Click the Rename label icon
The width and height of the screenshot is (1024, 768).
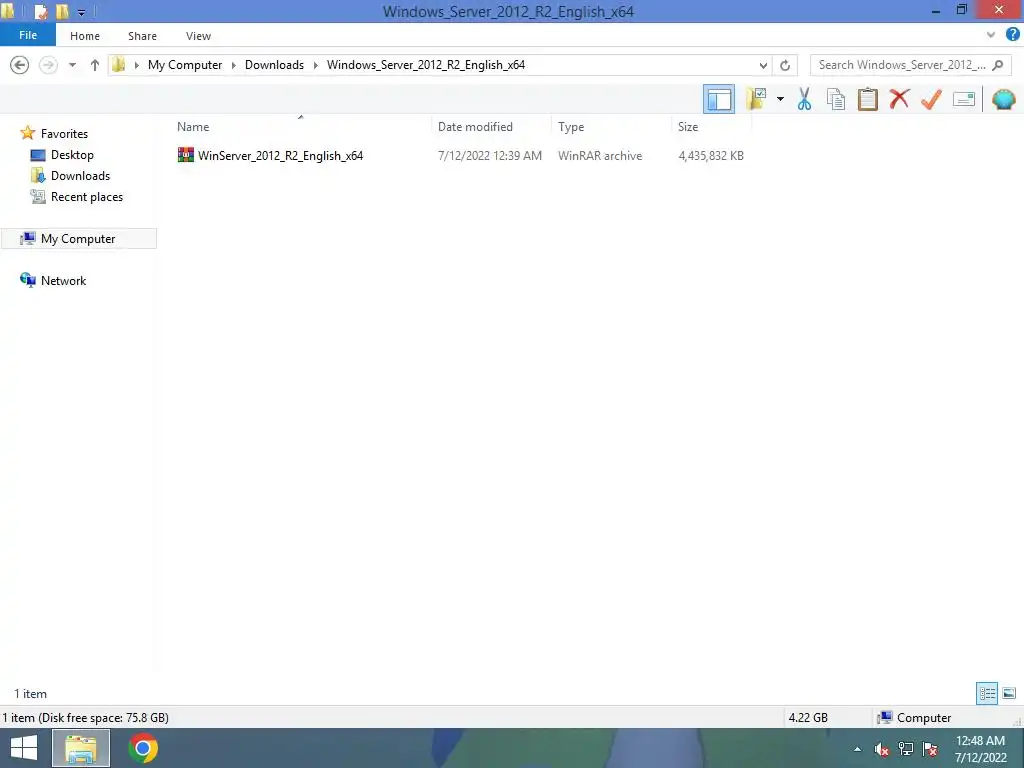click(x=964, y=99)
